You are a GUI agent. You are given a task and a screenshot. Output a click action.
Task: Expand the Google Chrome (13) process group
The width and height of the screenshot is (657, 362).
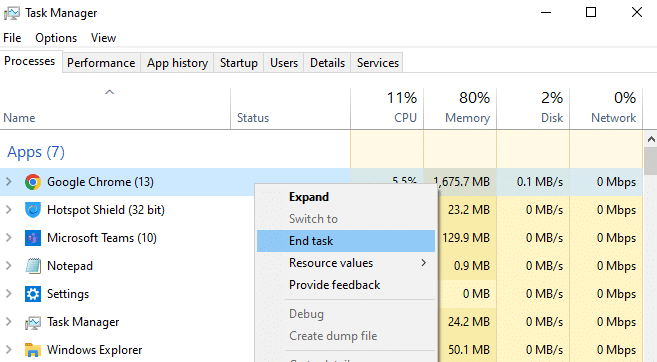pos(8,182)
